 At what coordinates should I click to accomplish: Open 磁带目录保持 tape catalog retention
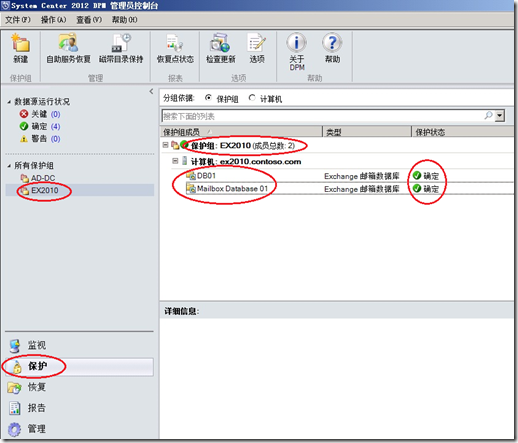tap(121, 48)
